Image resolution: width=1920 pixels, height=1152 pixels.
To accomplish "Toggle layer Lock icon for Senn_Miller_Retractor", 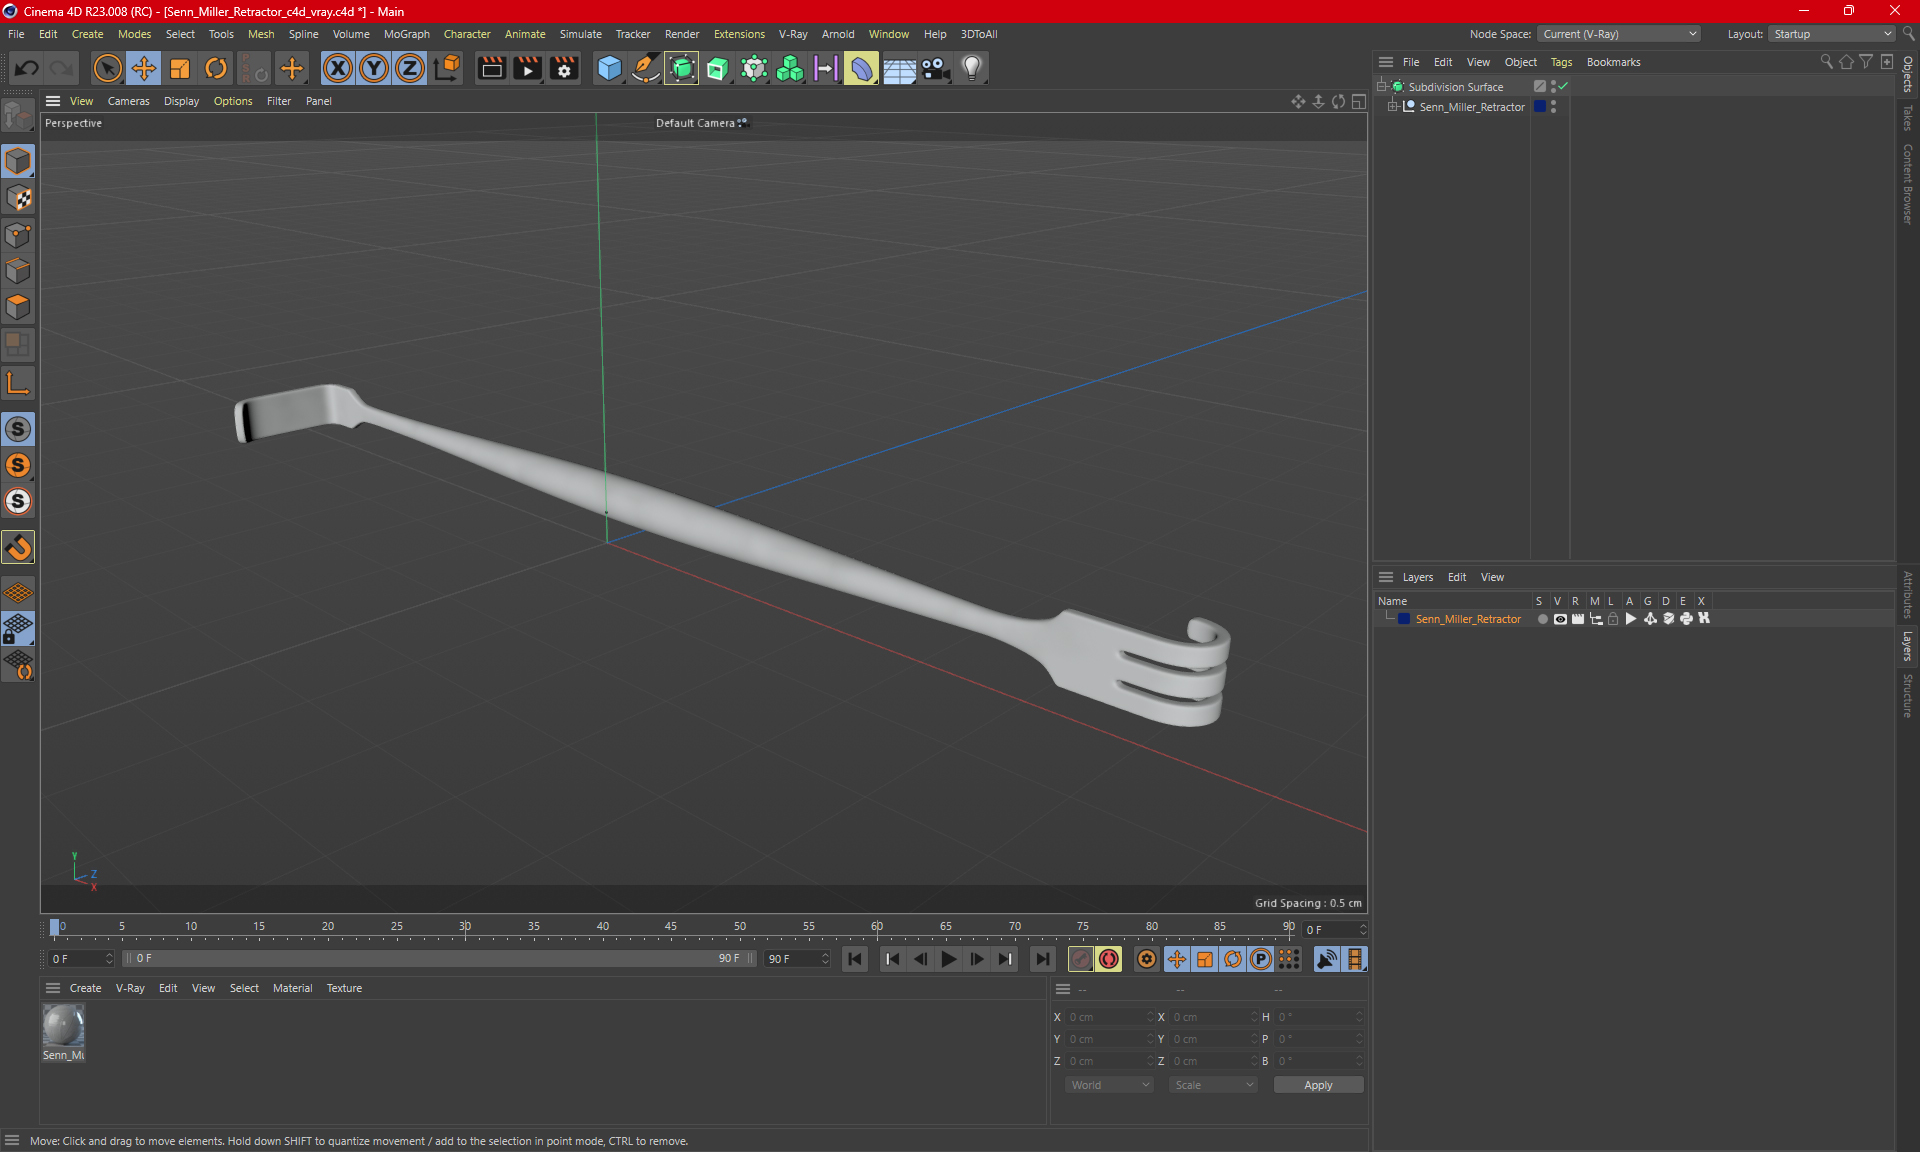I will pyautogui.click(x=1613, y=619).
